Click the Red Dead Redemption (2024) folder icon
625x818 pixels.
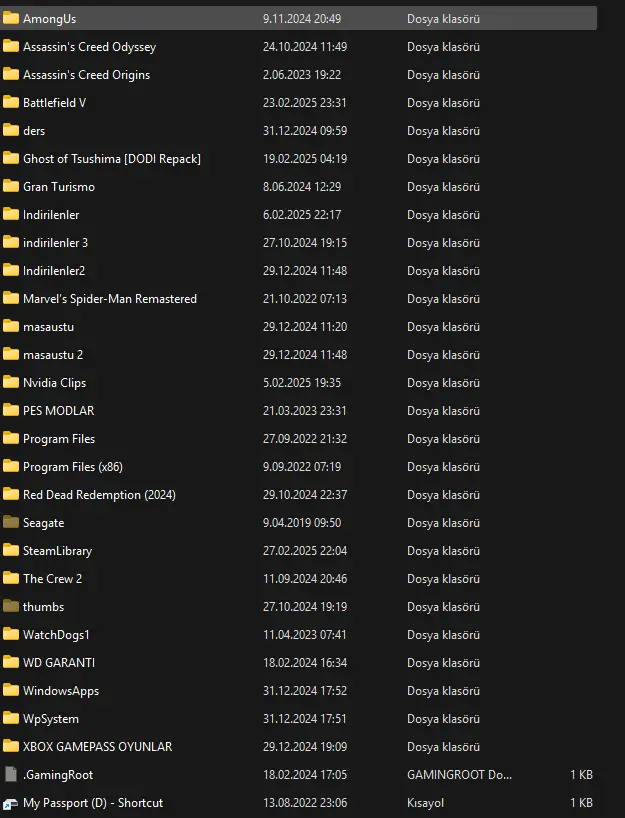click(11, 495)
